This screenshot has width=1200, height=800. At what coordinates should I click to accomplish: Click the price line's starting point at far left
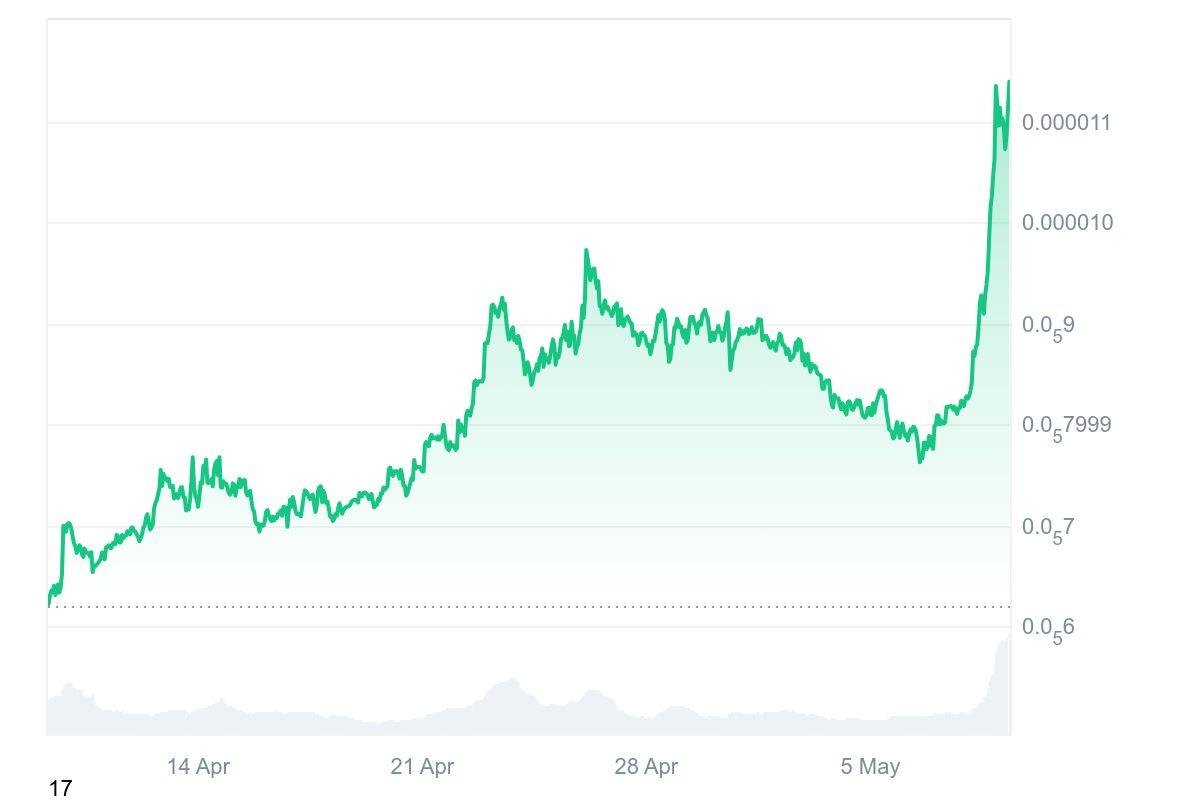point(49,603)
